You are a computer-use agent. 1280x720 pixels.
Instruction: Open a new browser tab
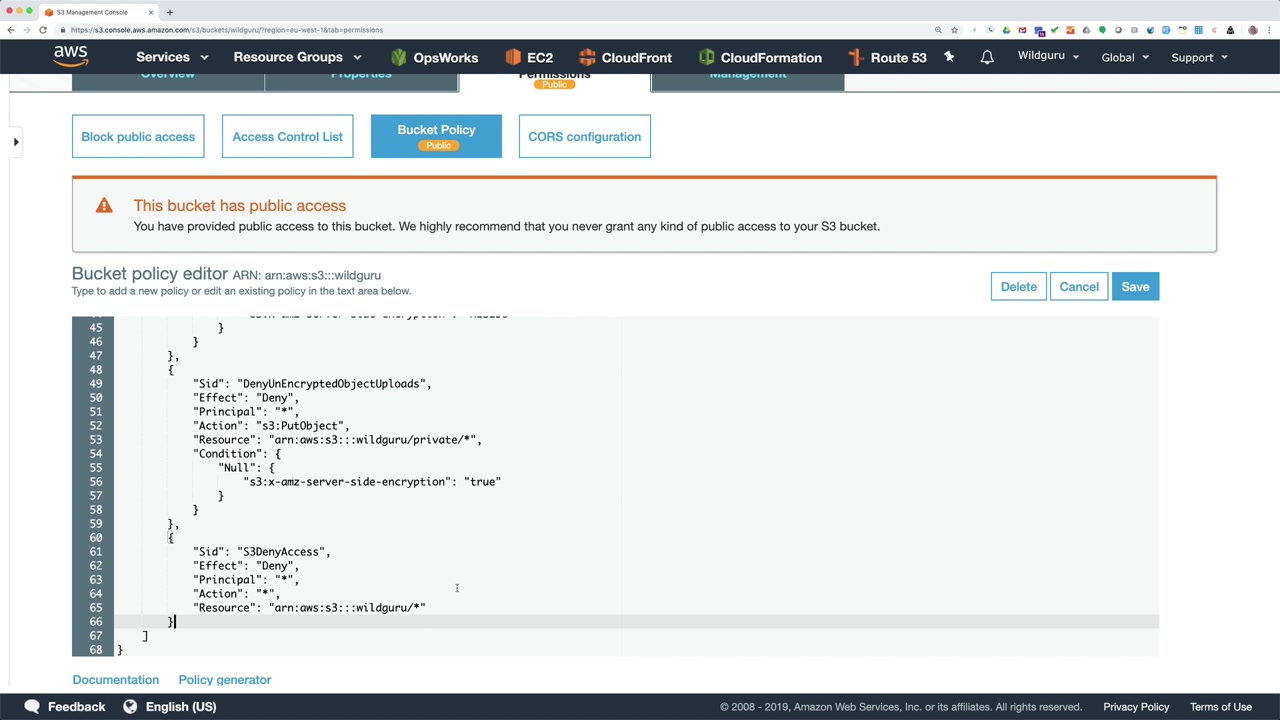(x=170, y=12)
